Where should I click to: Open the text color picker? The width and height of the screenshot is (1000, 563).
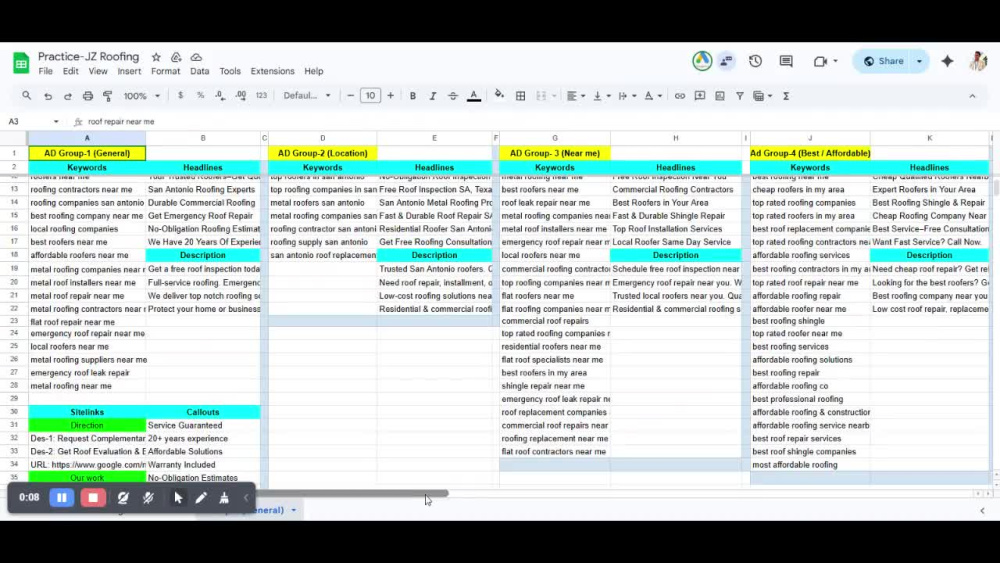[x=474, y=96]
